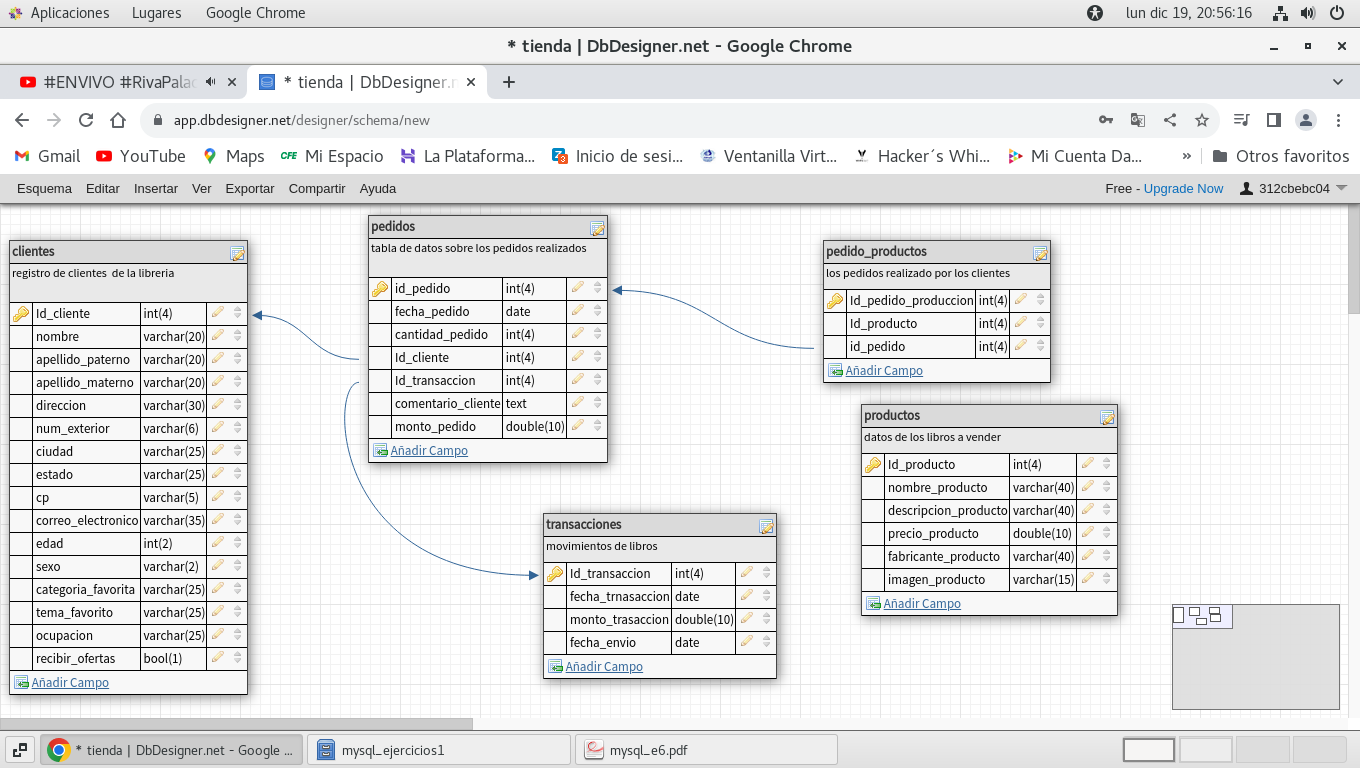1360x768 pixels.
Task: Toggle Chrome side panel button
Action: (x=1273, y=120)
